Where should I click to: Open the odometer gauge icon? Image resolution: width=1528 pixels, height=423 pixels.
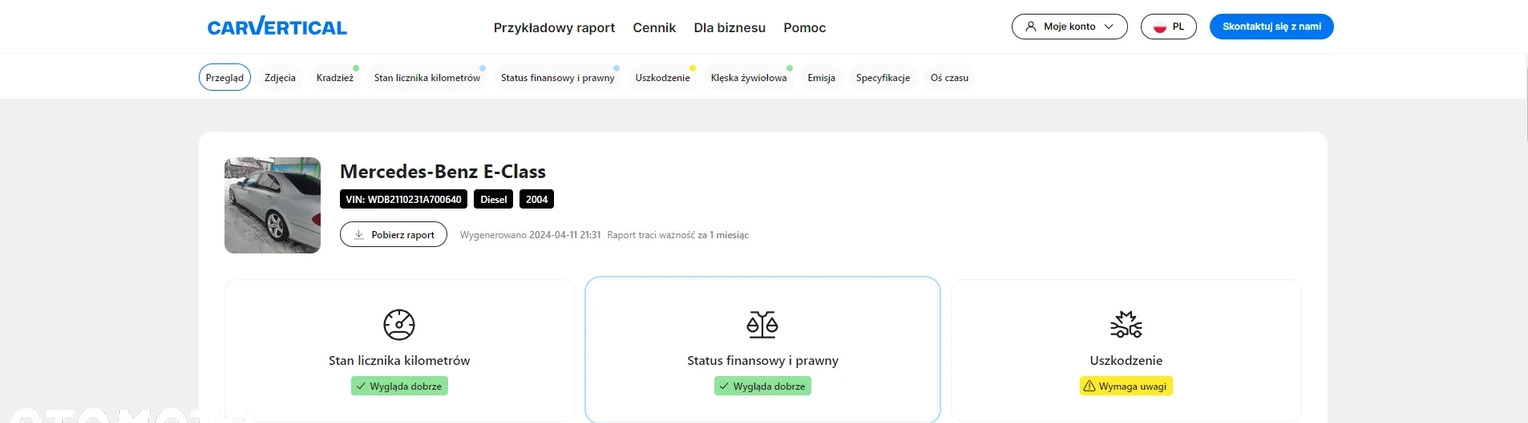click(399, 324)
